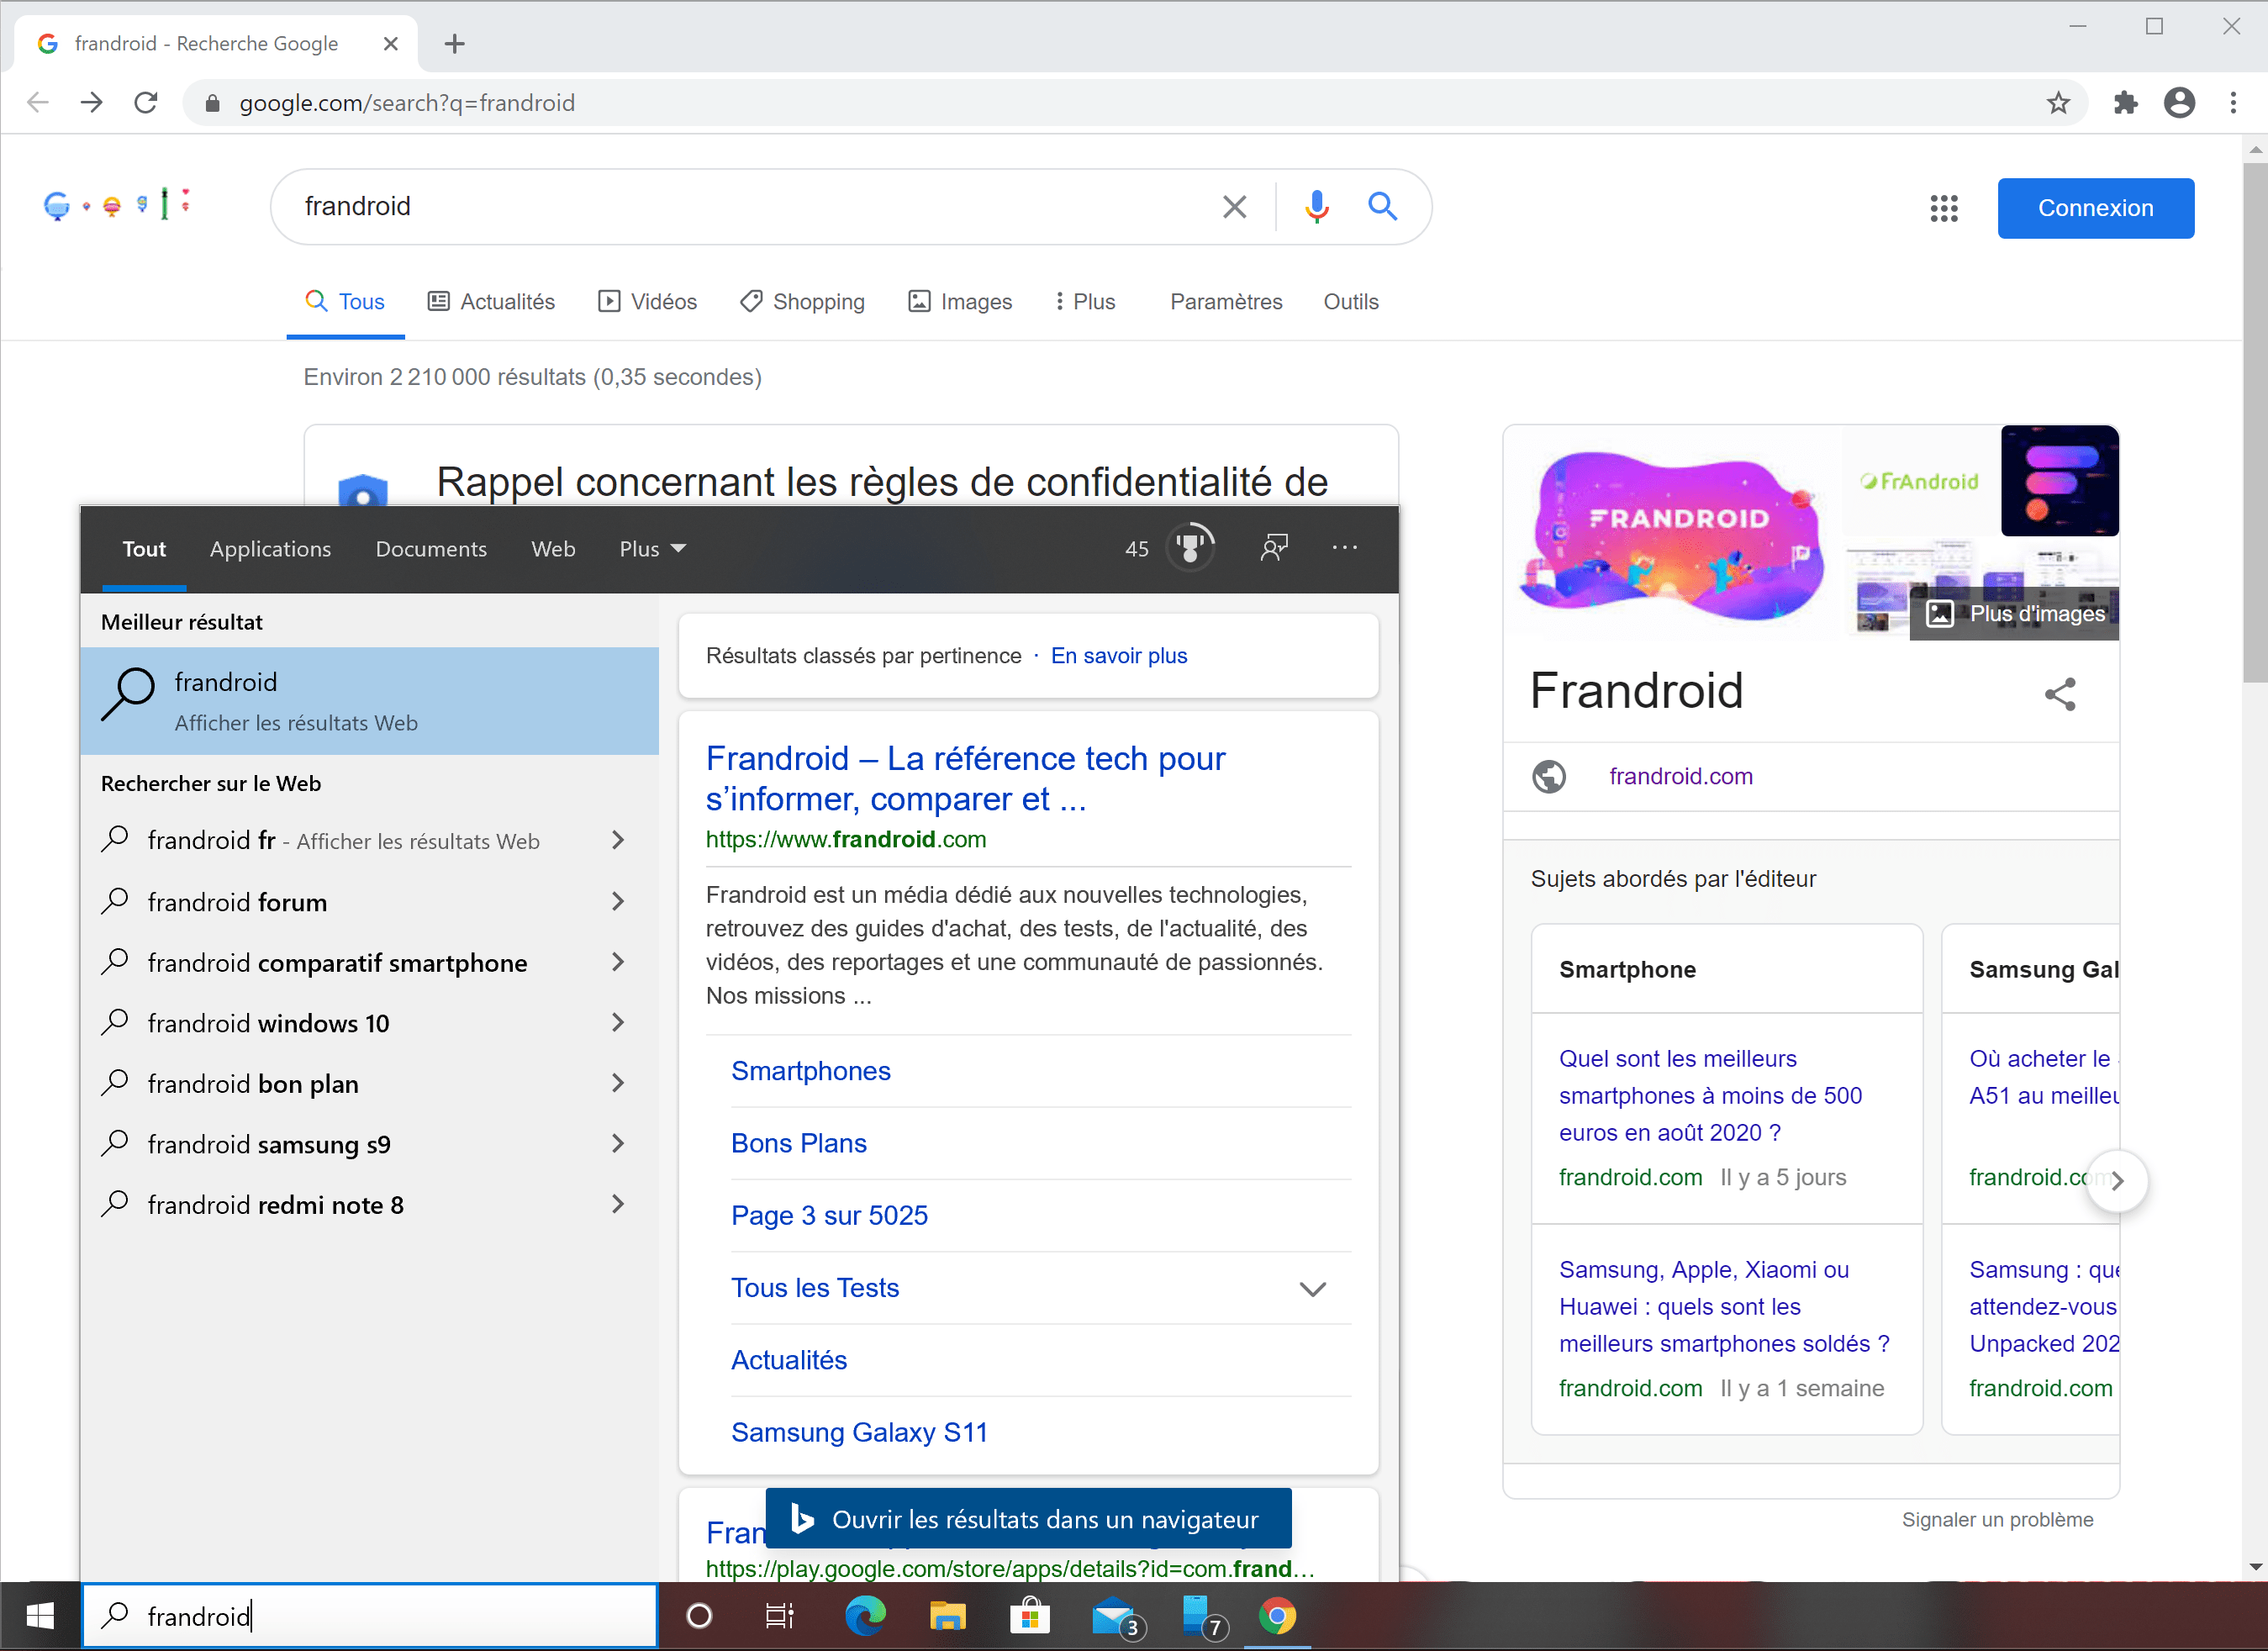The width and height of the screenshot is (2268, 1651).
Task: Clear the frandroid query with the X icon
Action: (1235, 207)
